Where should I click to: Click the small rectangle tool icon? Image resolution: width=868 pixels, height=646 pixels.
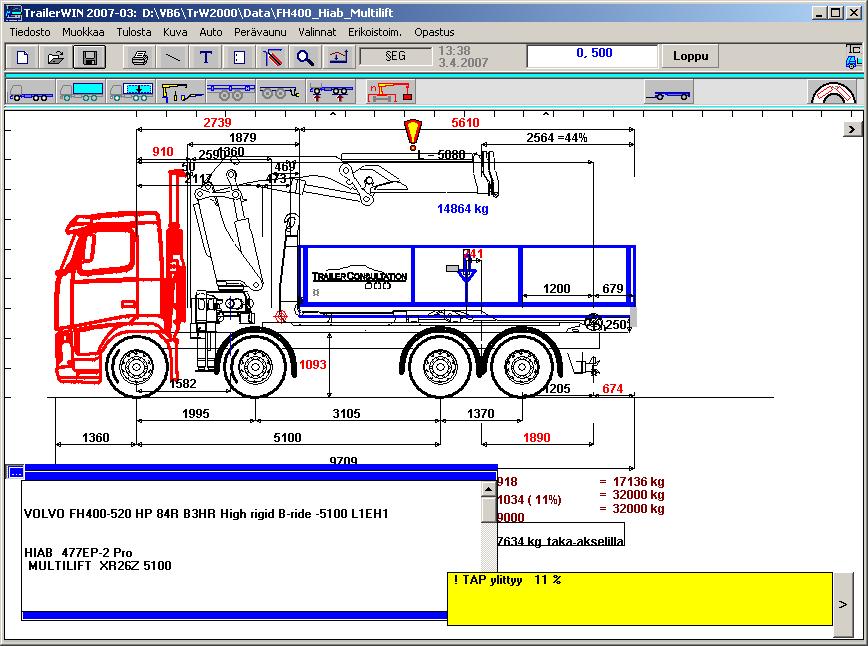click(x=239, y=57)
